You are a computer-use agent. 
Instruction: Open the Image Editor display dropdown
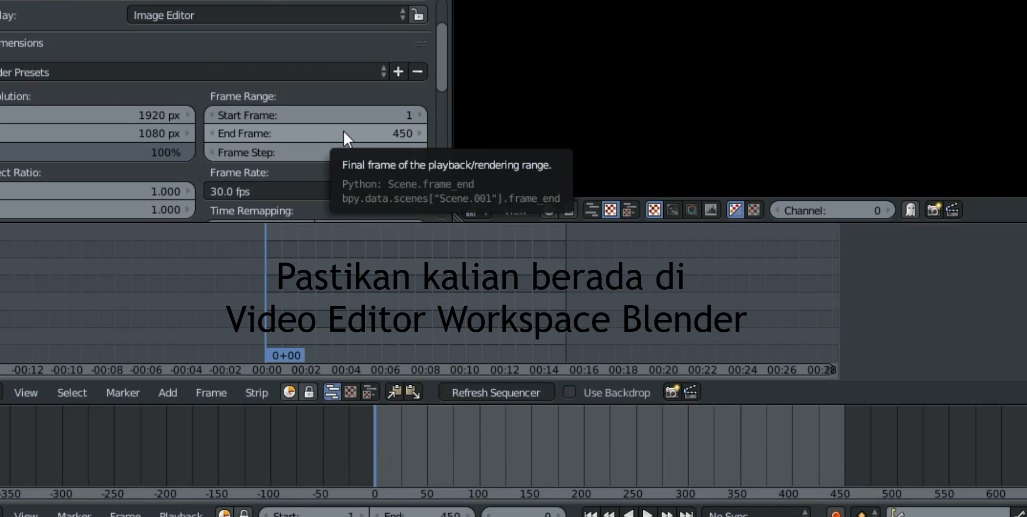click(267, 15)
